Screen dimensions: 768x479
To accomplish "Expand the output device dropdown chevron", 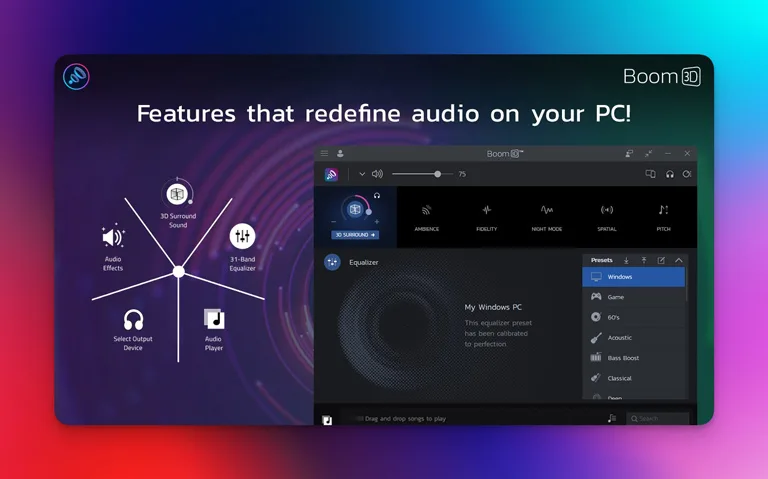I will coord(362,174).
